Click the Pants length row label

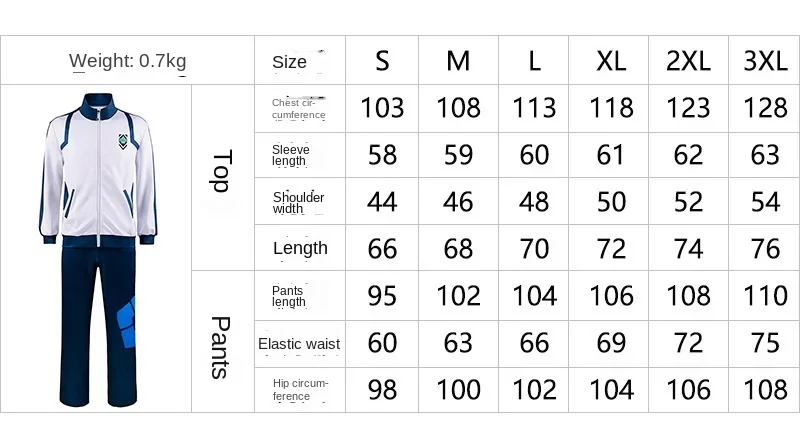point(289,296)
